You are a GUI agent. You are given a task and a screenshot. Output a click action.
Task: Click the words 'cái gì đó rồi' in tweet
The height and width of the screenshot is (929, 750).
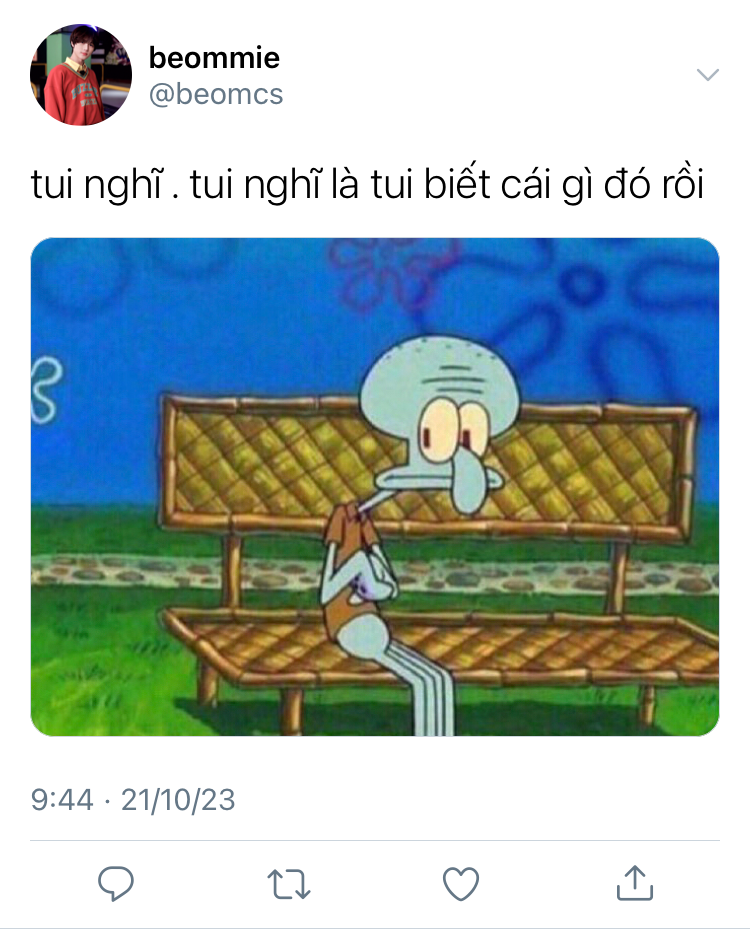[x=602, y=184]
